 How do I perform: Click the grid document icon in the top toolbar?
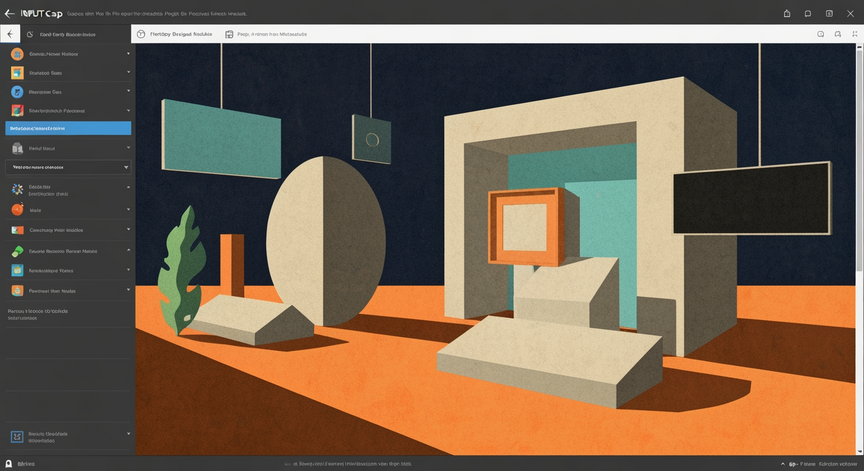click(x=229, y=34)
